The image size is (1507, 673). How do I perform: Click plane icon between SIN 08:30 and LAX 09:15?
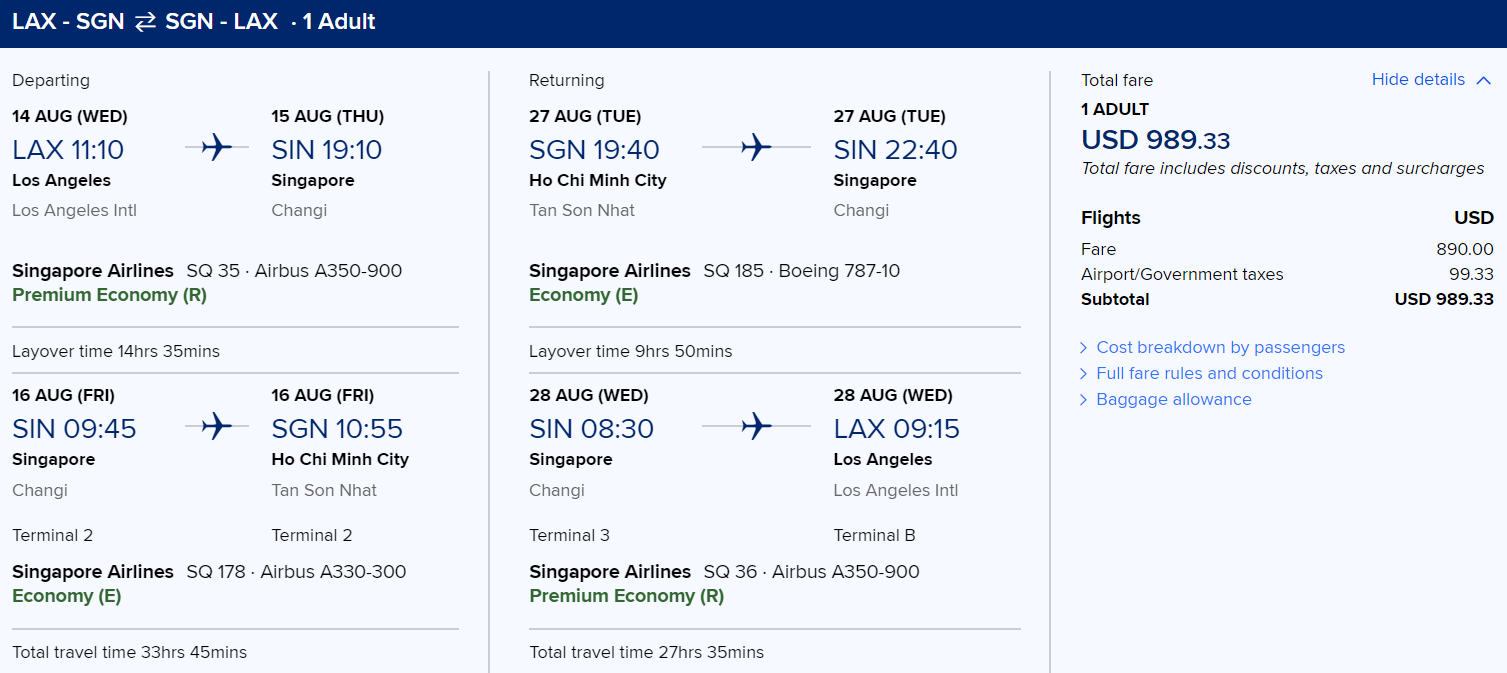tap(756, 427)
